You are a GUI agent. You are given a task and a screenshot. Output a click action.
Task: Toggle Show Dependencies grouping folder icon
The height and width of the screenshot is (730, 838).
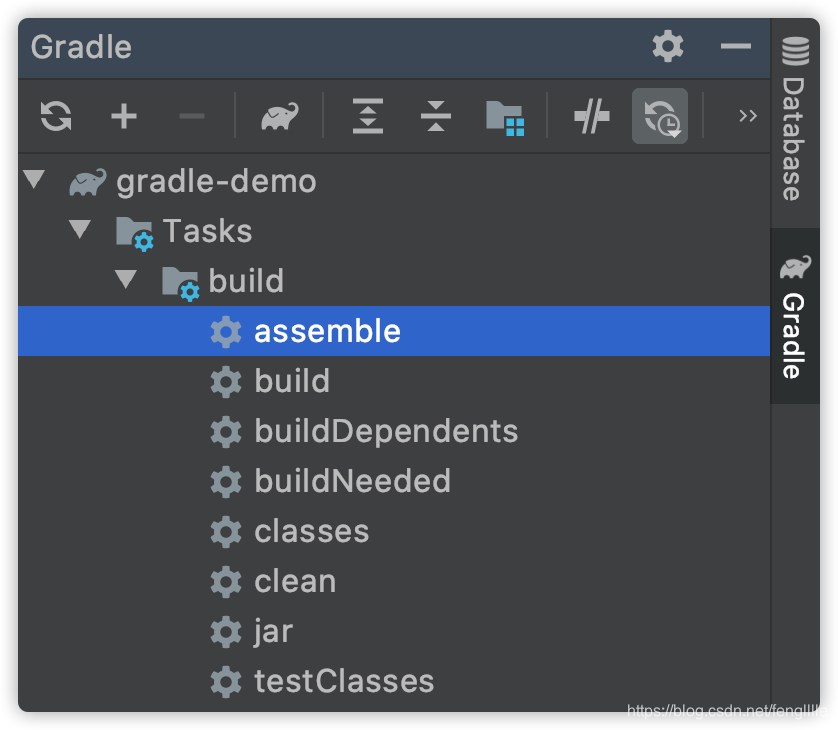(x=505, y=117)
